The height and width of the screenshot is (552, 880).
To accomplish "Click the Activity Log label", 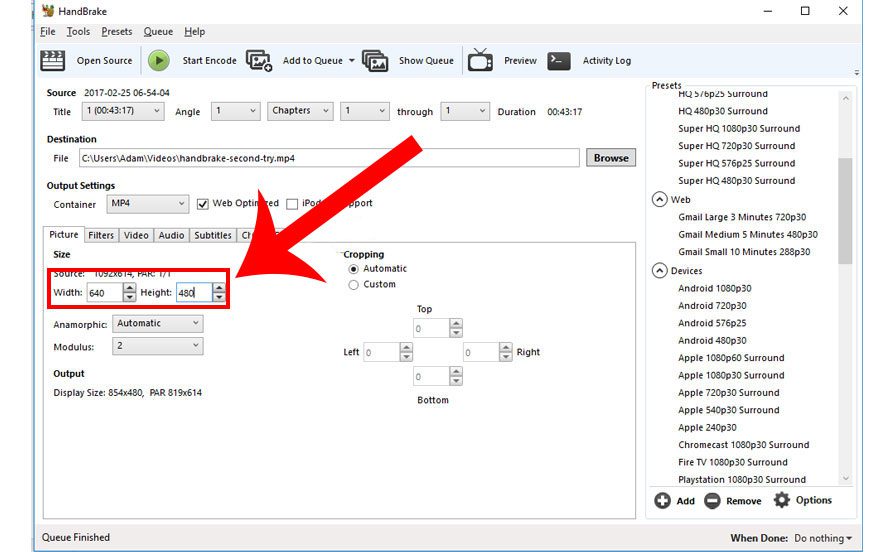I will (x=607, y=61).
